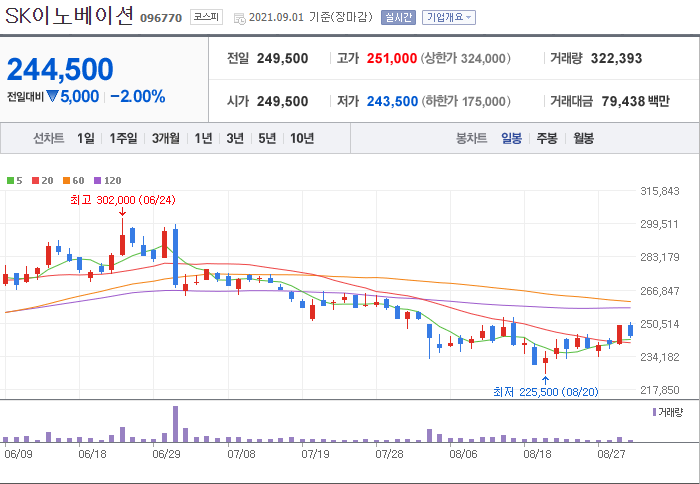
Task: Click the current price 244,500
Action: click(x=60, y=69)
